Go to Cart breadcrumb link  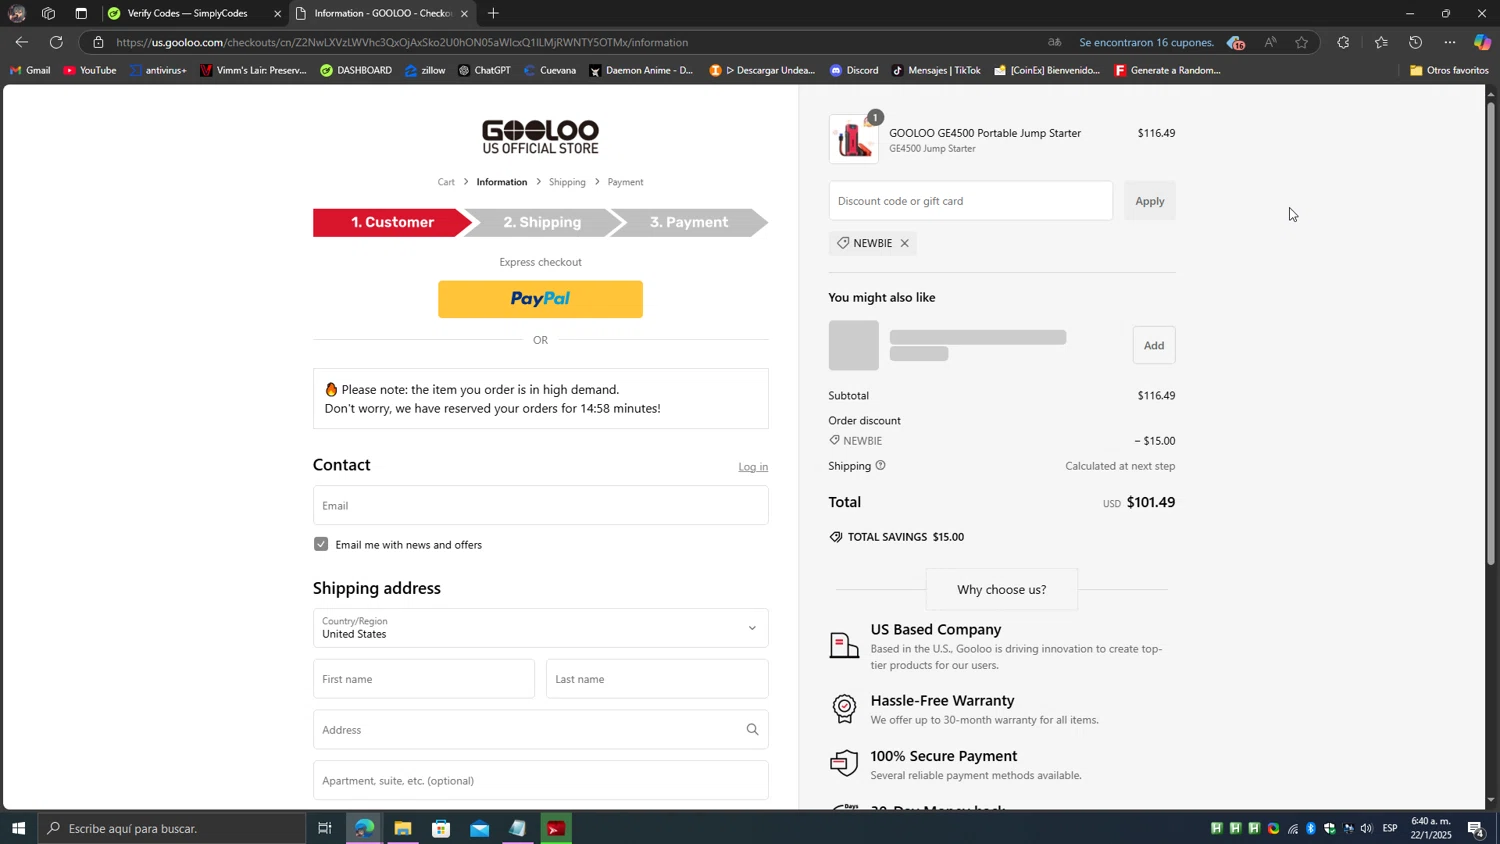click(x=446, y=182)
